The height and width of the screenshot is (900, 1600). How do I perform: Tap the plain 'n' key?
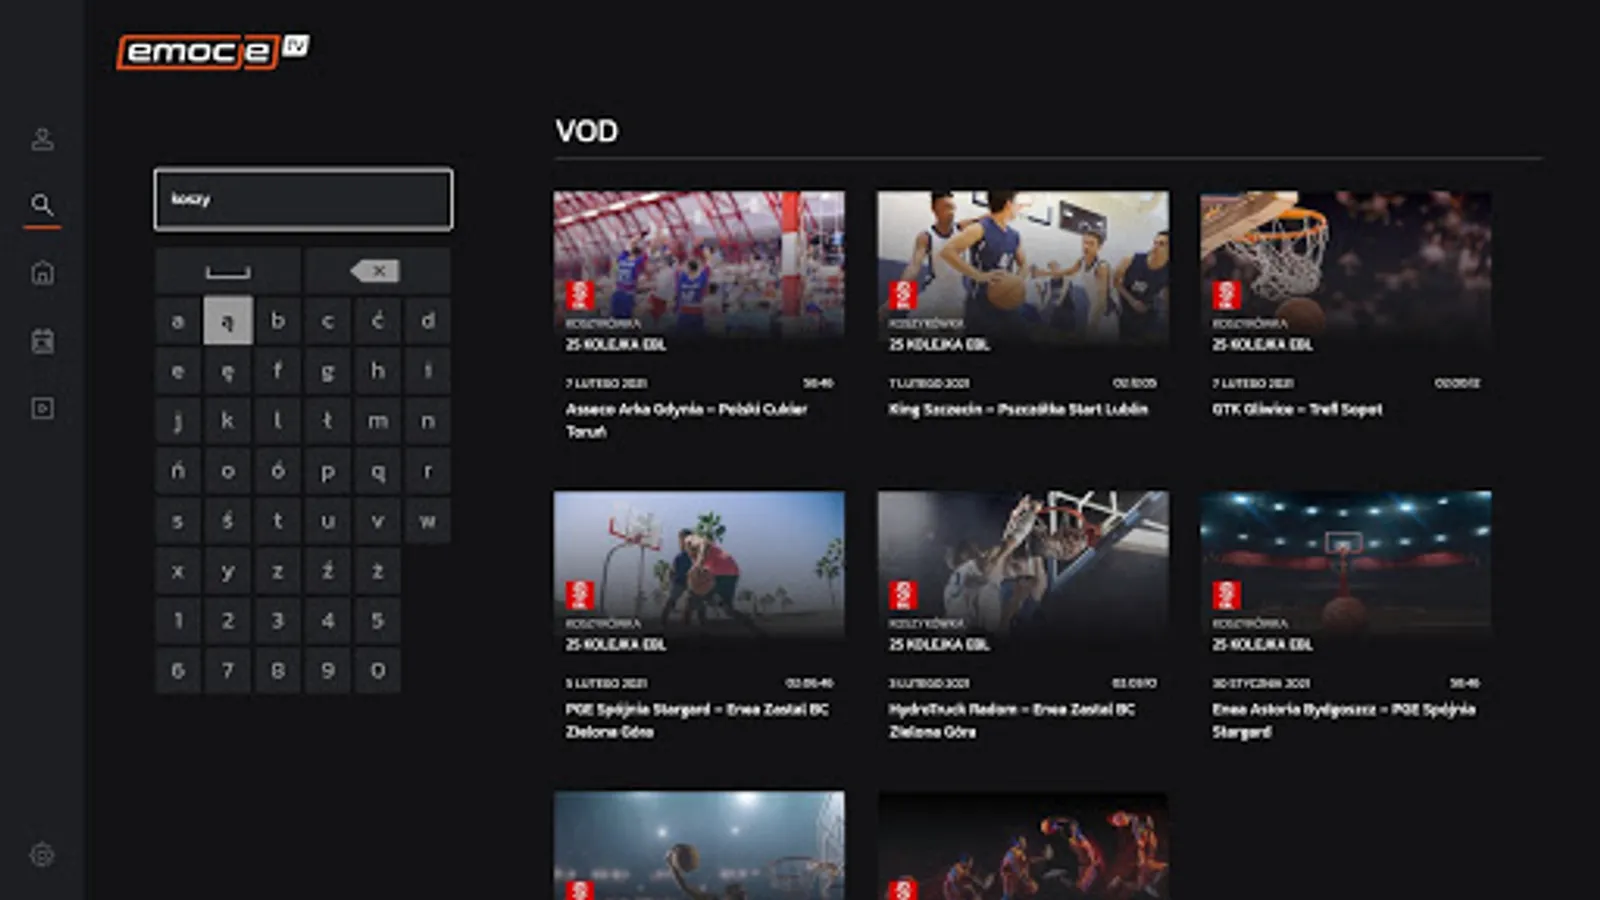tap(428, 421)
